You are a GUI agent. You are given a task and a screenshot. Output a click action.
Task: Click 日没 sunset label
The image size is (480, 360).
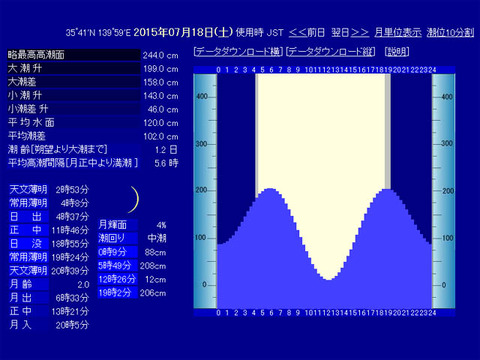point(28,244)
